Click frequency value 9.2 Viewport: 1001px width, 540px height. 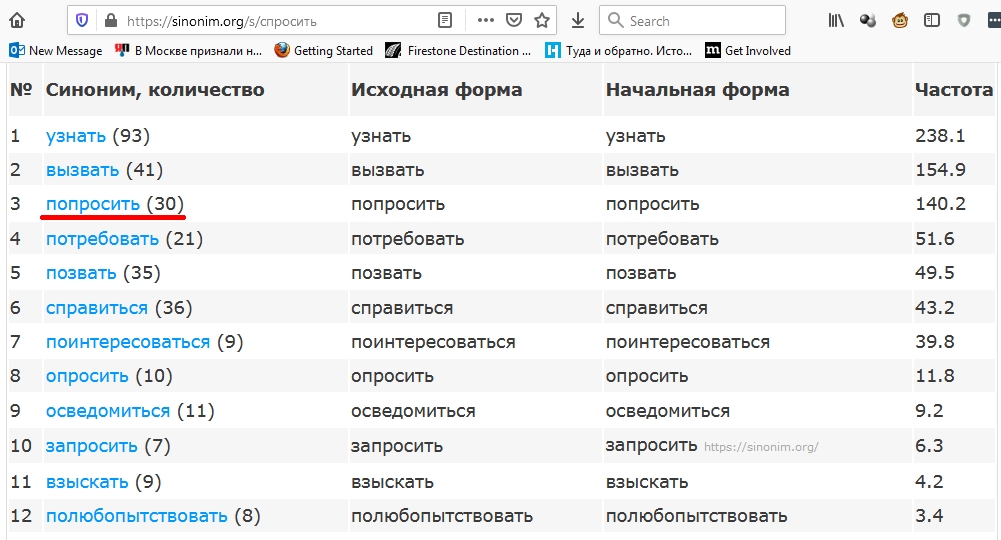click(x=929, y=410)
